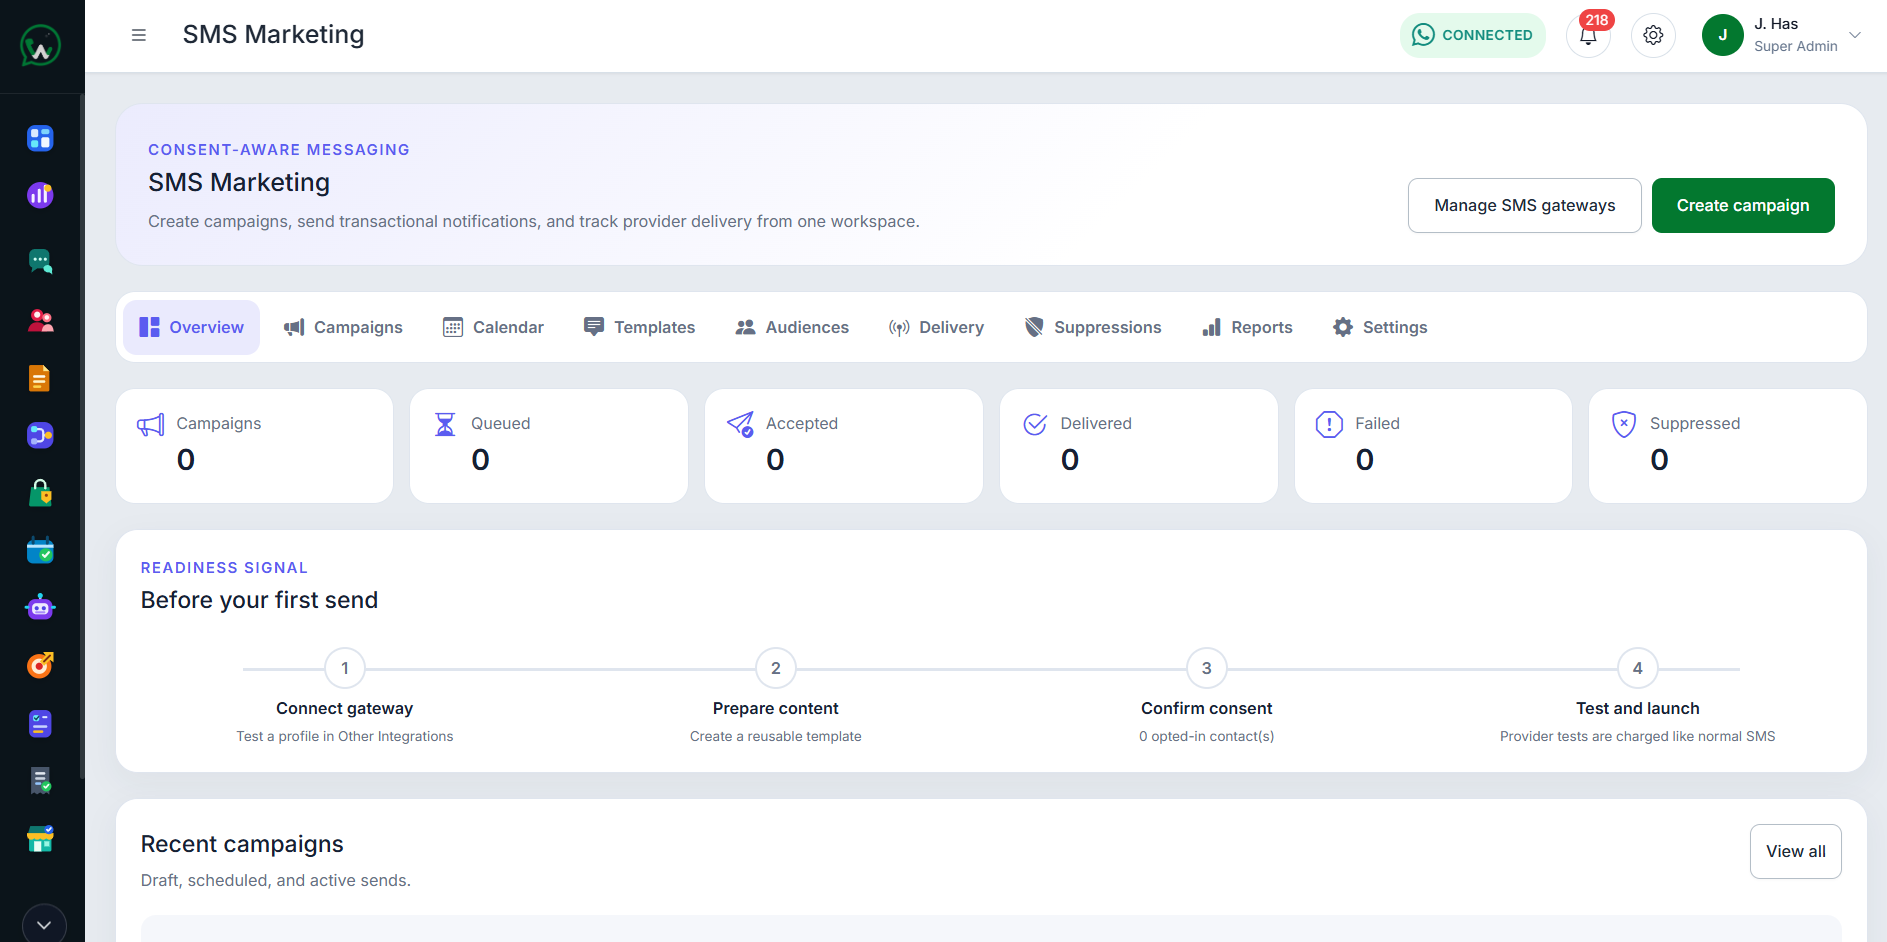Click the Failed exclamation stat icon

coord(1329,424)
